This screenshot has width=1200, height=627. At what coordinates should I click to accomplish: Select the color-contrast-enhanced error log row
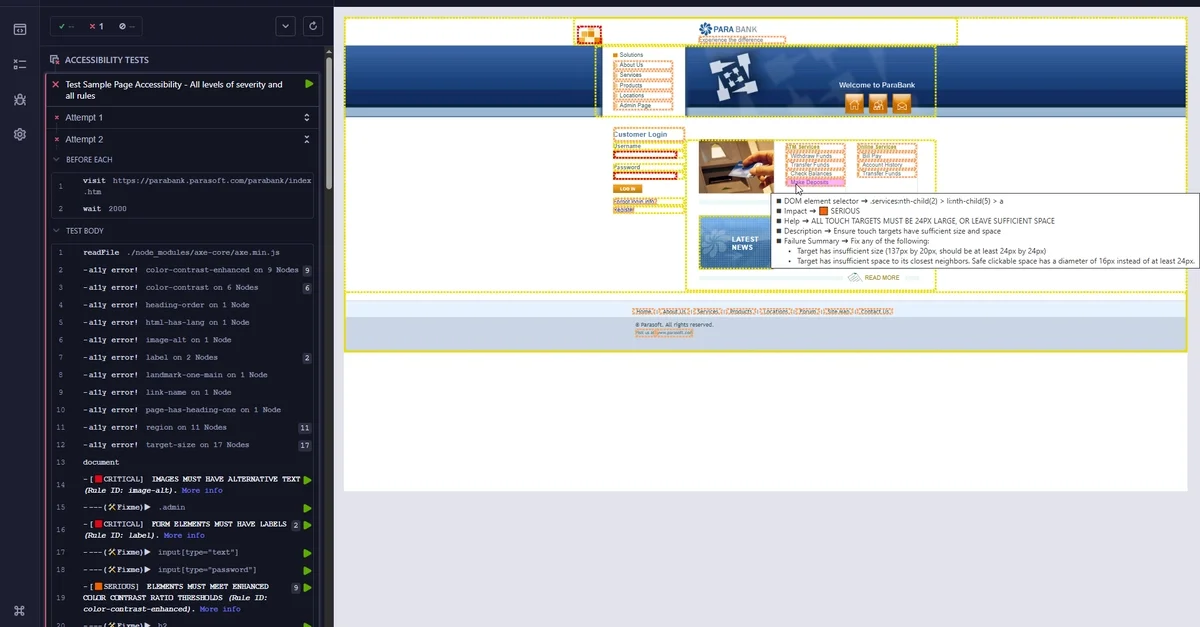(190, 270)
